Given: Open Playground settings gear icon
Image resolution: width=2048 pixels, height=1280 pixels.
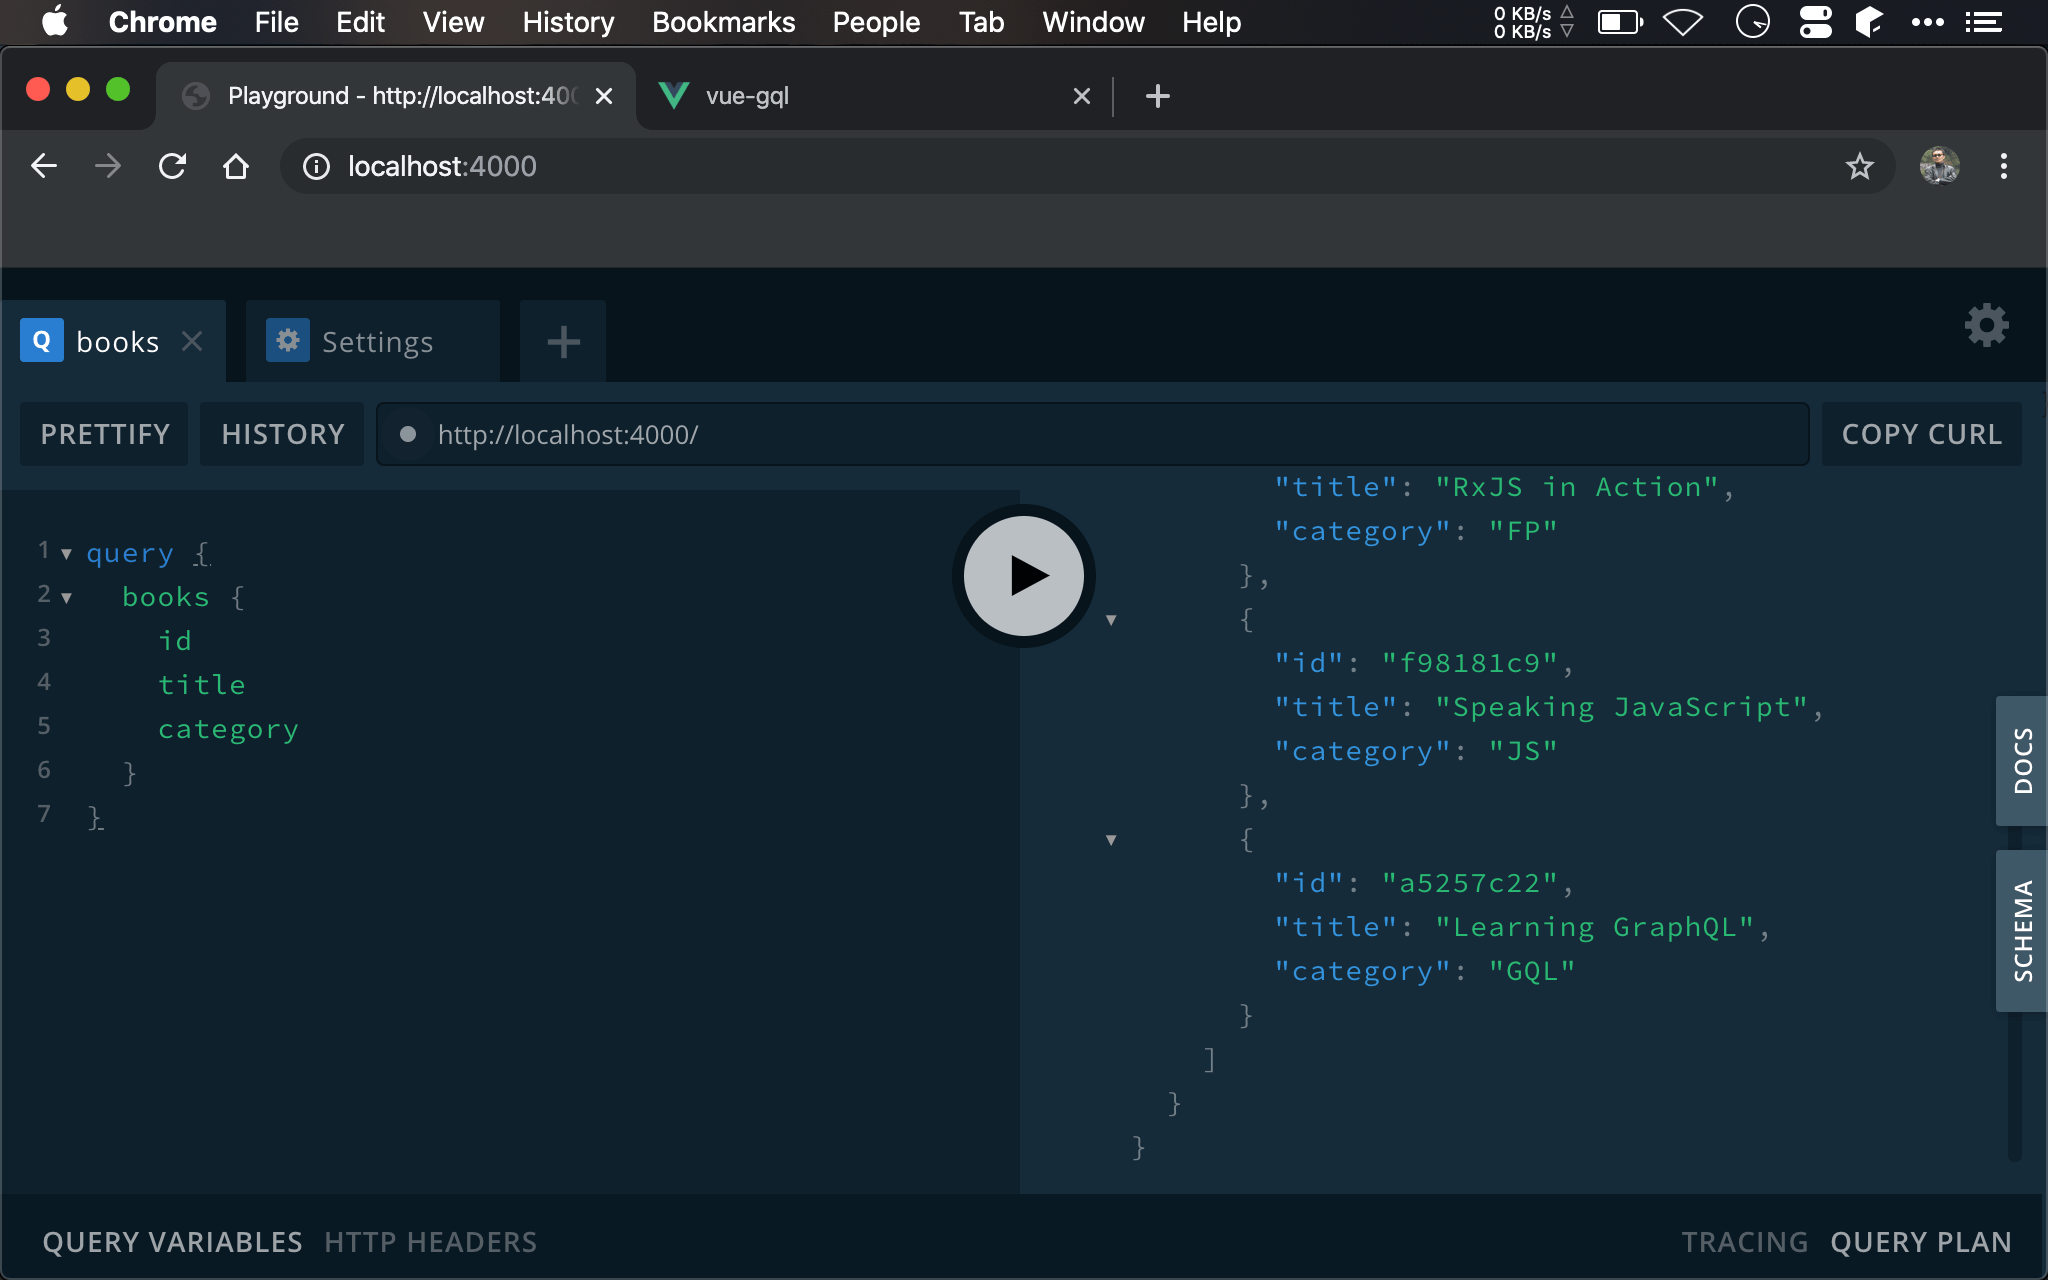Looking at the screenshot, I should [x=1986, y=326].
